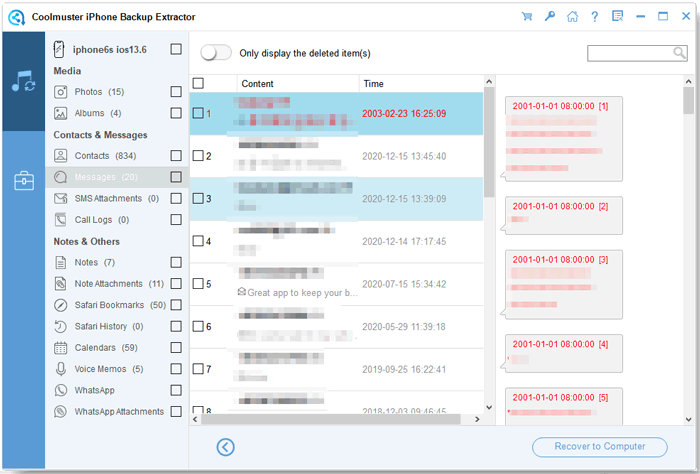
Task: Click the WhatsApp Attachments icon
Action: 60,412
